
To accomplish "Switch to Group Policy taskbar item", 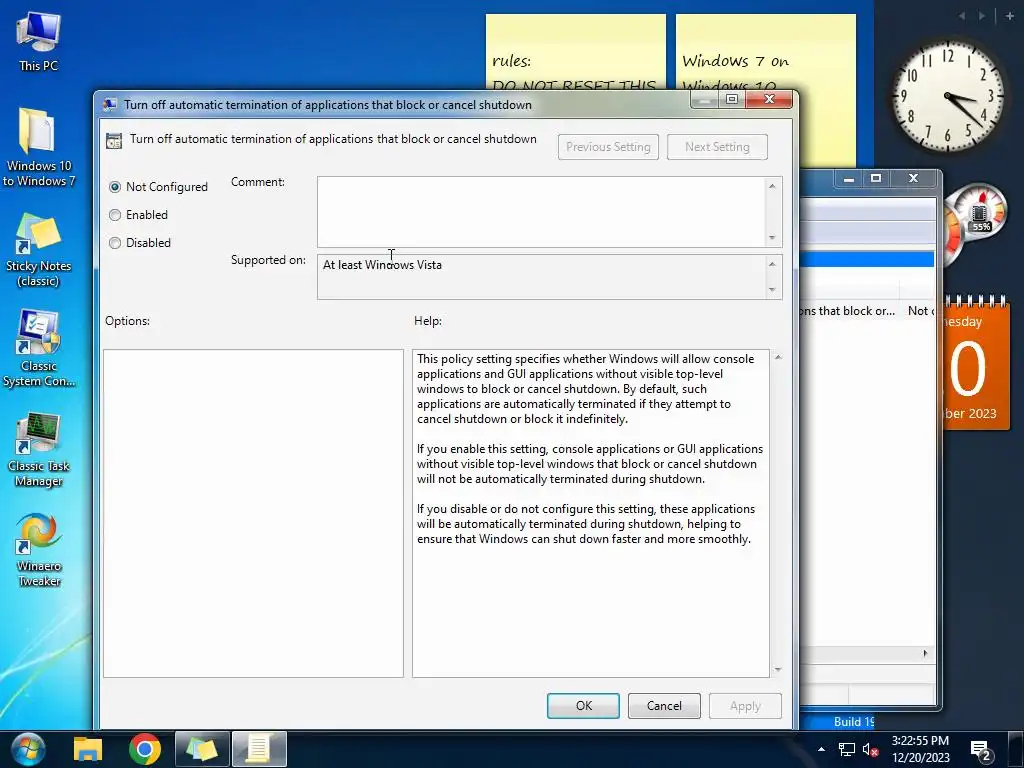I will [259, 749].
